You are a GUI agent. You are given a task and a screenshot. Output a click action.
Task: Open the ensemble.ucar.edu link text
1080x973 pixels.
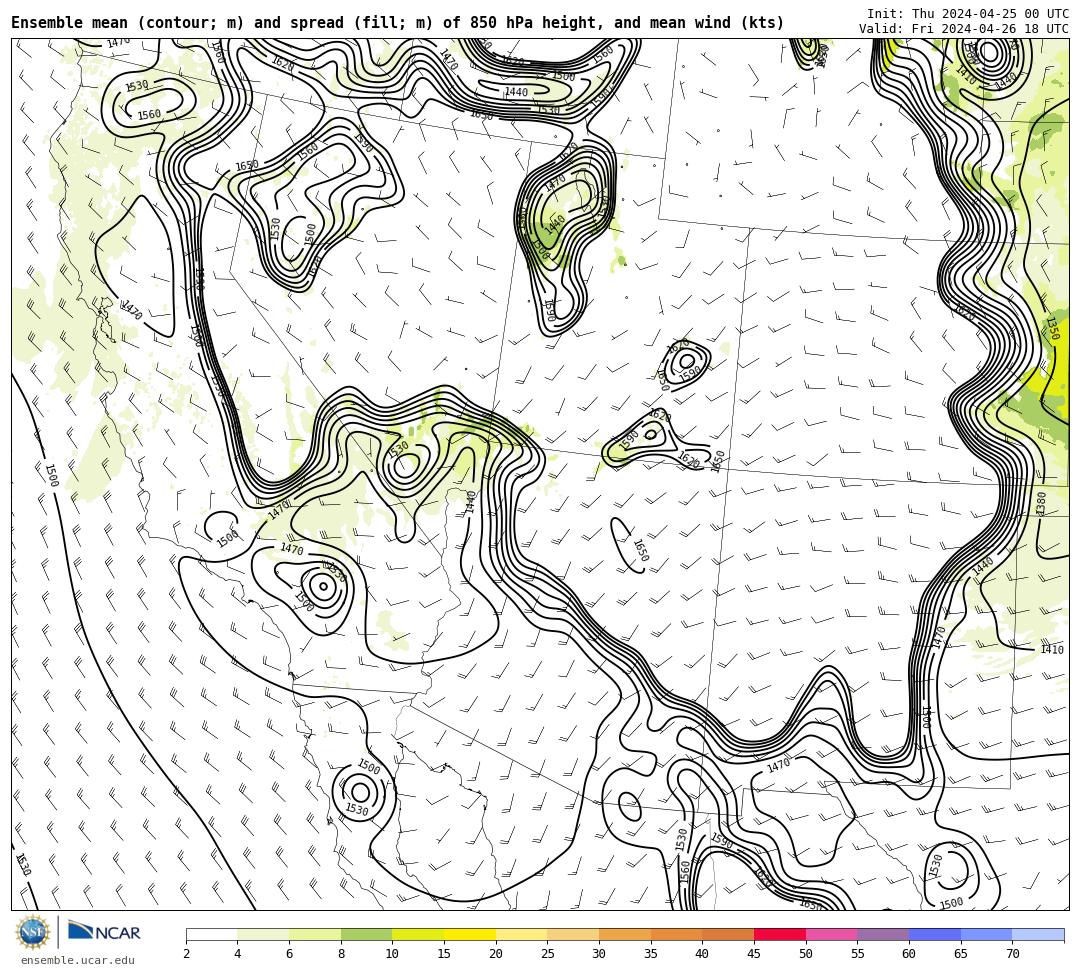[78, 960]
